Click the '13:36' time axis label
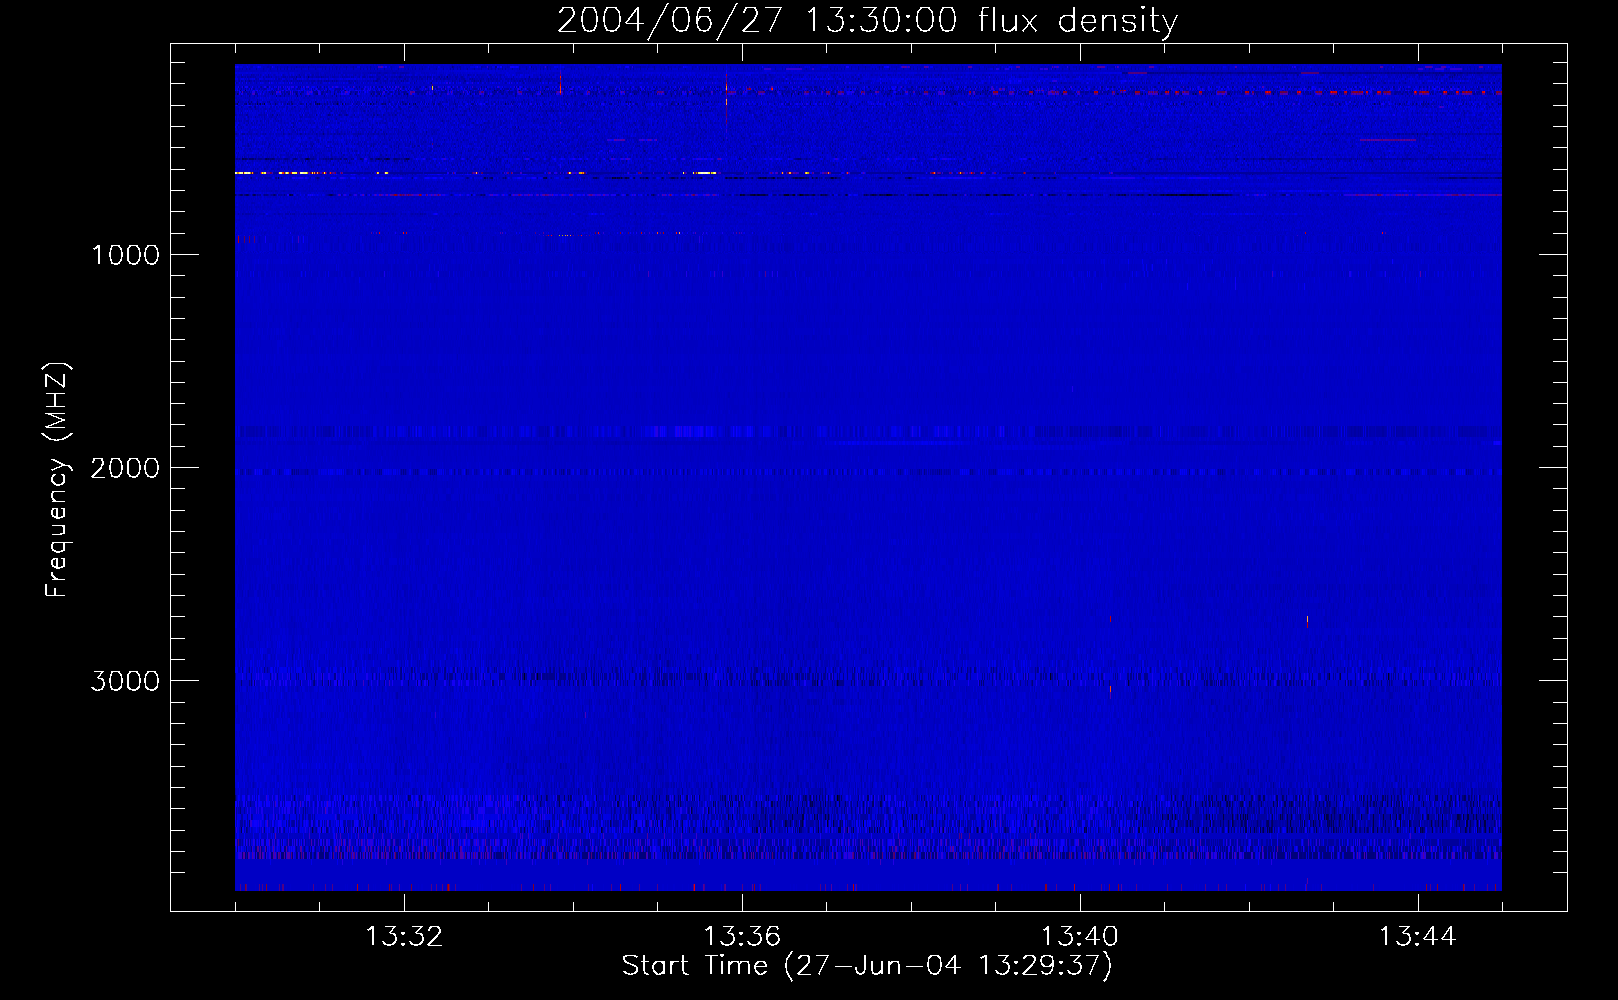The width and height of the screenshot is (1618, 1000). 742,937
